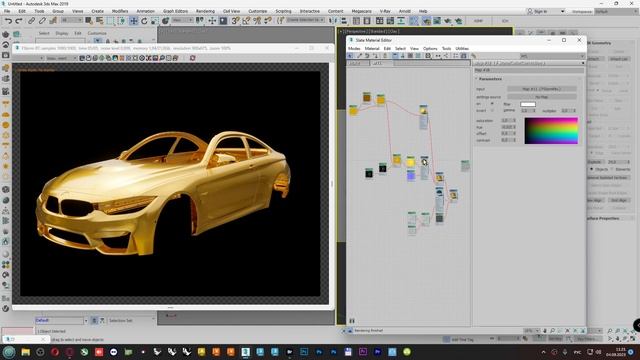The width and height of the screenshot is (640, 360).
Task: Select the Objects radio button in right panel
Action: coord(591,169)
